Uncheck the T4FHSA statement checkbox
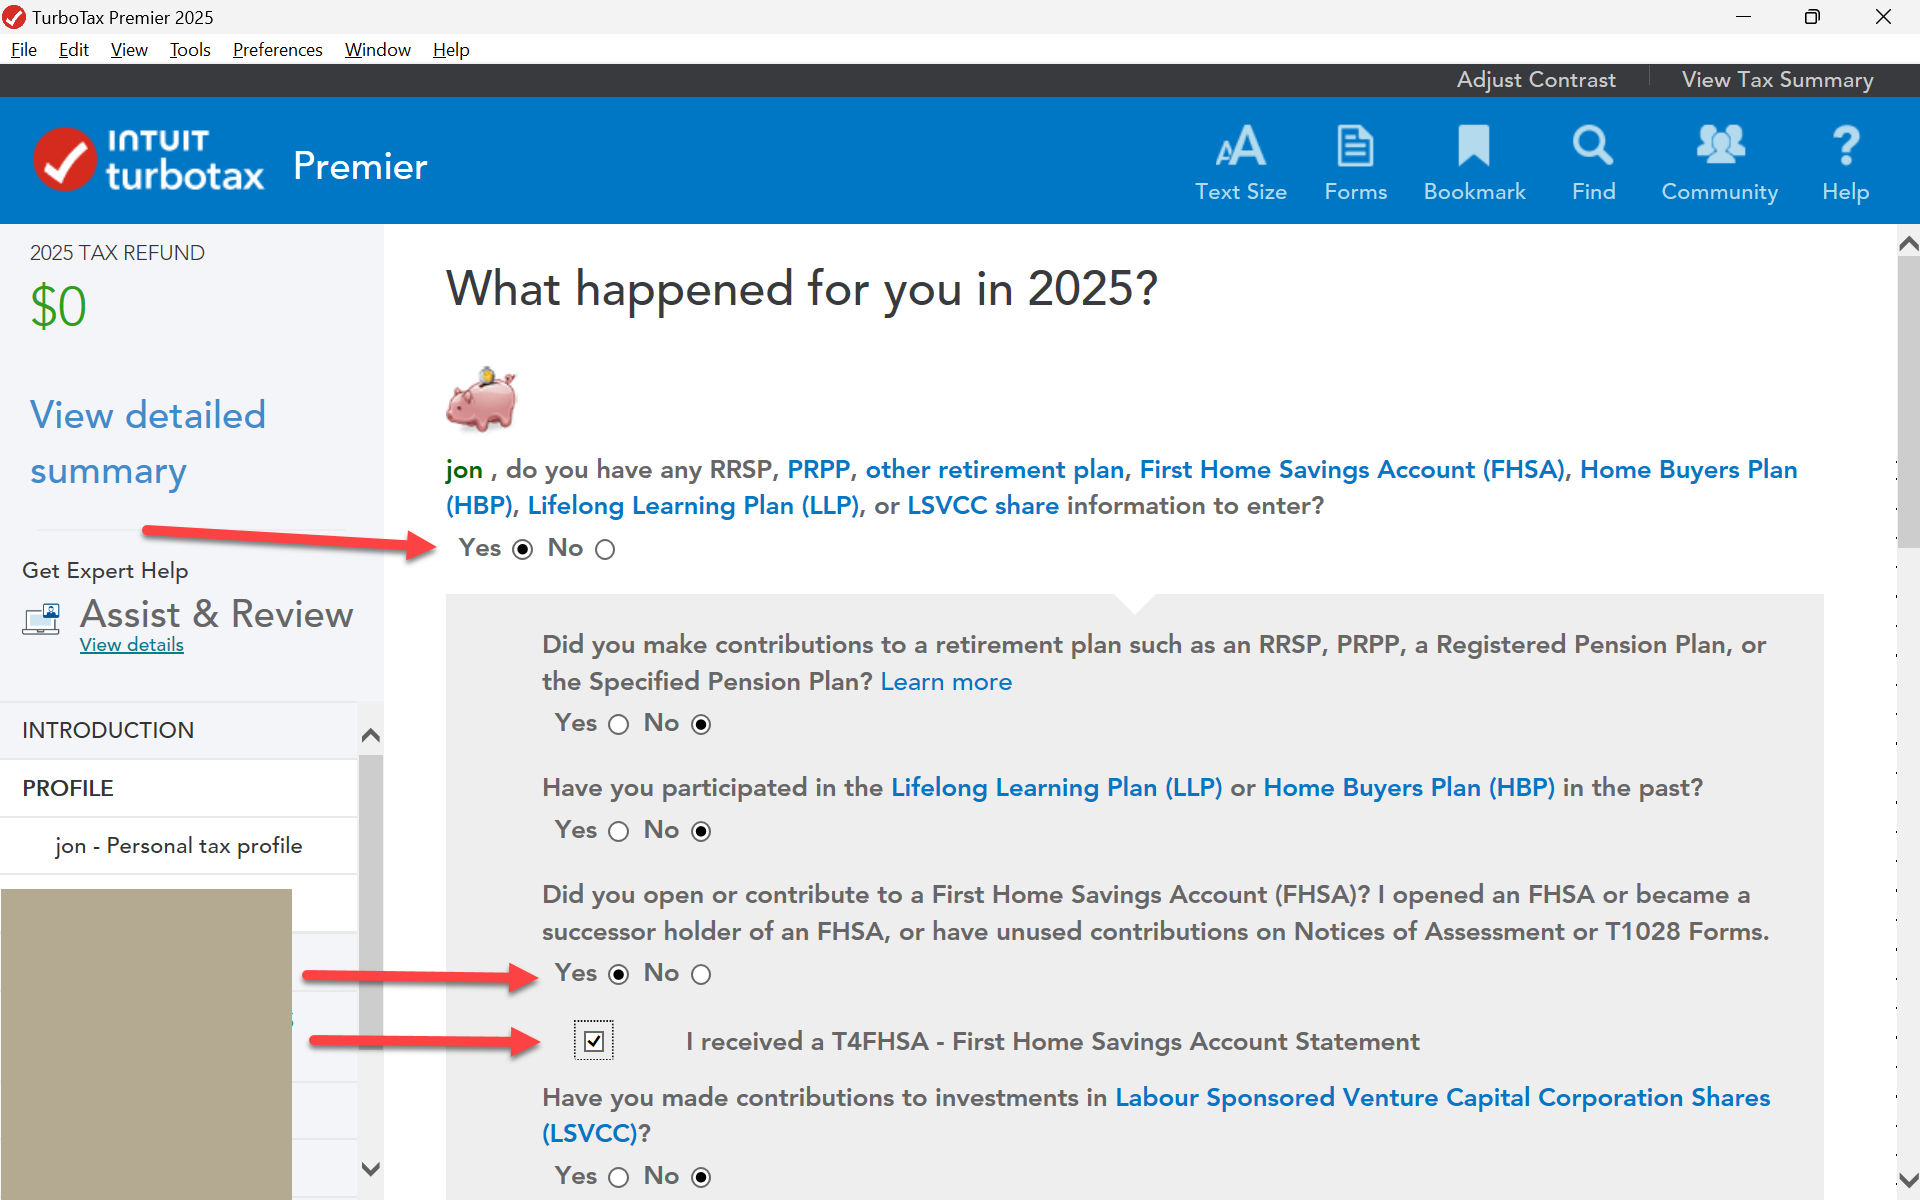1920x1200 pixels. click(x=594, y=1041)
